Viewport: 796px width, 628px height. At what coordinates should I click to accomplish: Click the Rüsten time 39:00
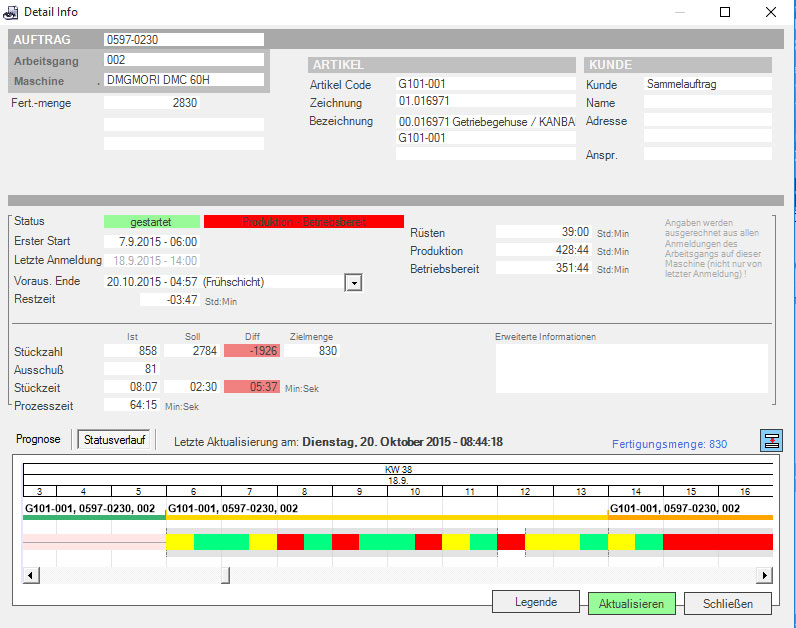pos(543,232)
